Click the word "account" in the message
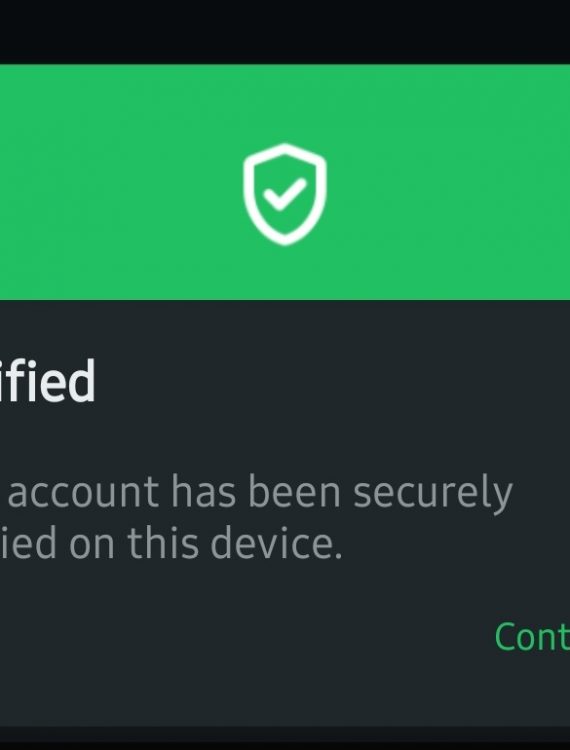The width and height of the screenshot is (570, 750). pos(83,492)
